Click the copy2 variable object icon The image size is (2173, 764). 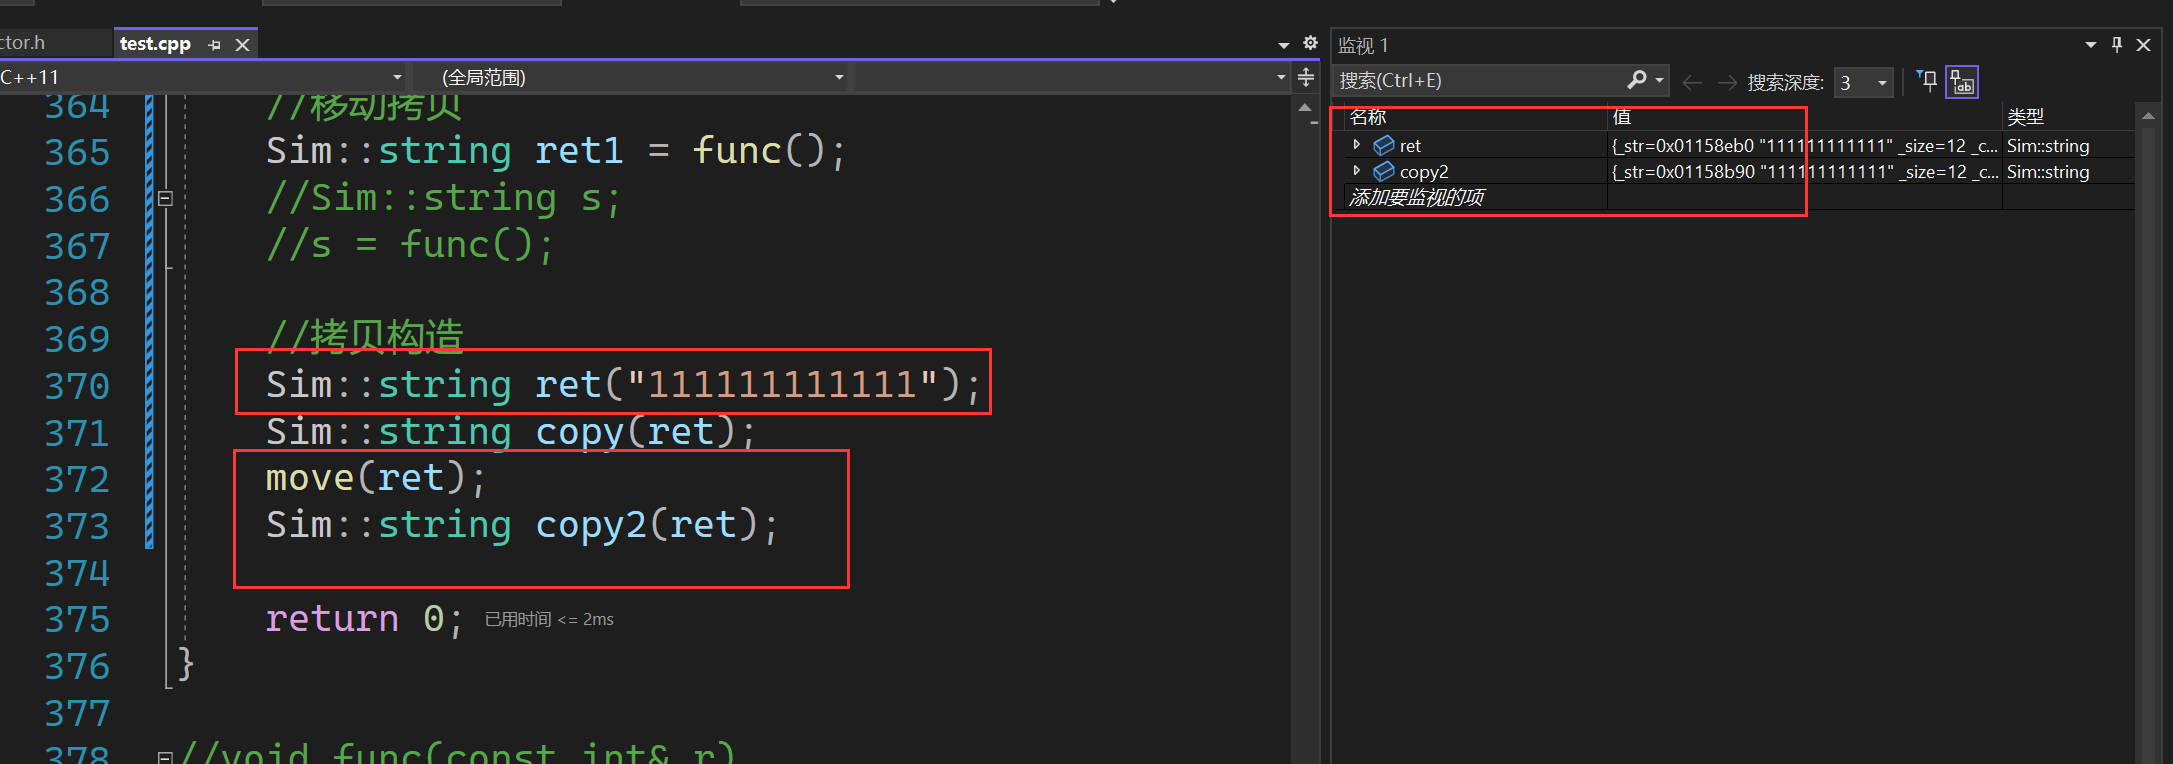[1384, 171]
